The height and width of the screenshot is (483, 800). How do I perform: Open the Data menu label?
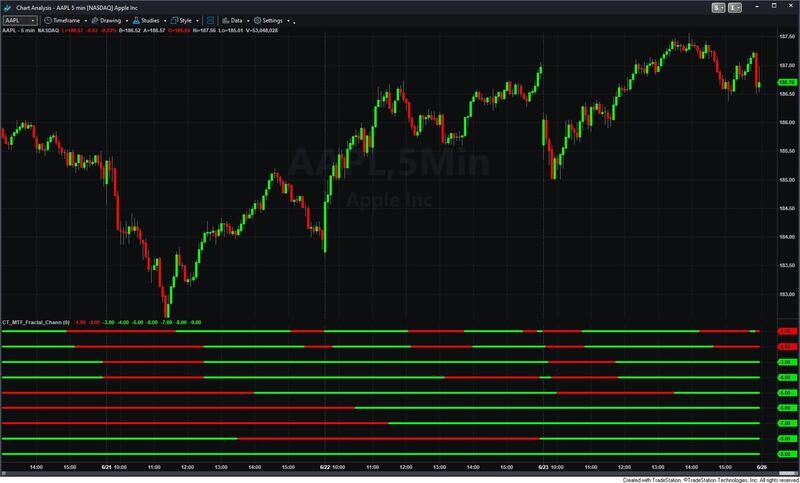pos(236,20)
